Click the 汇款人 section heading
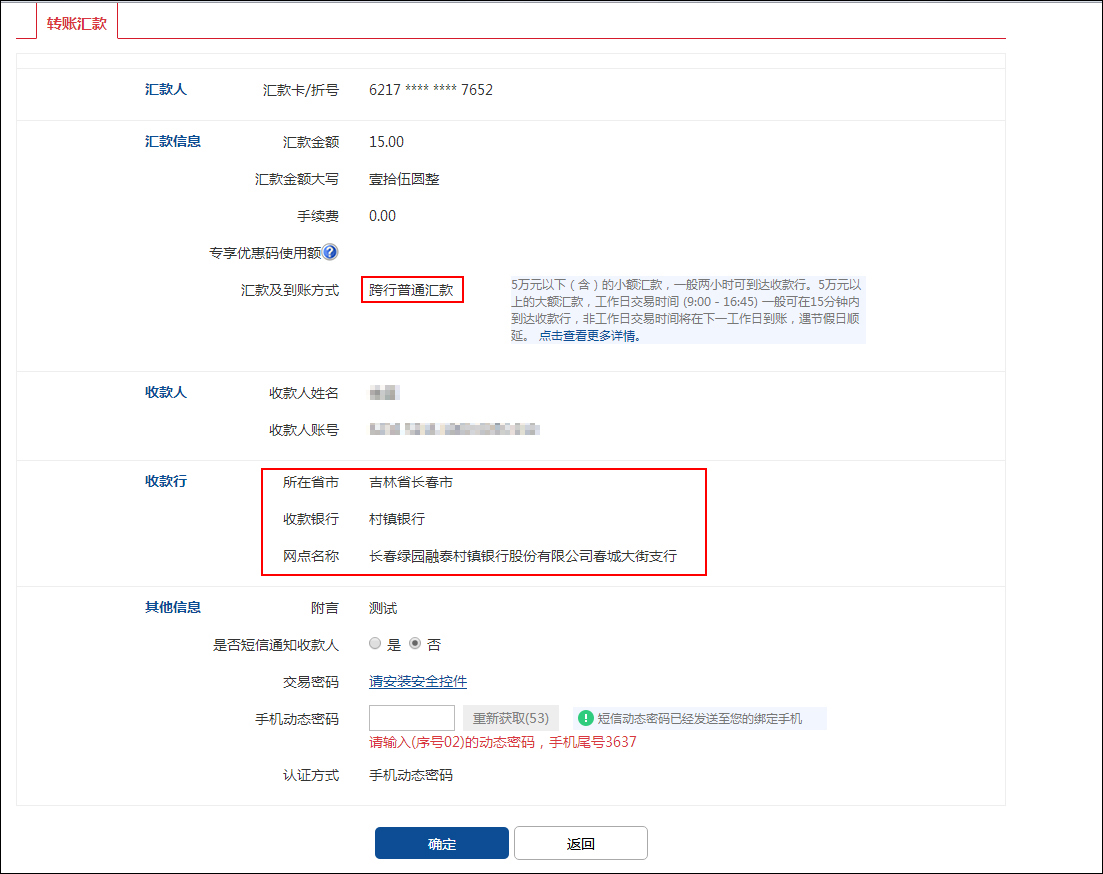Viewport: 1103px width, 874px height. click(x=166, y=89)
